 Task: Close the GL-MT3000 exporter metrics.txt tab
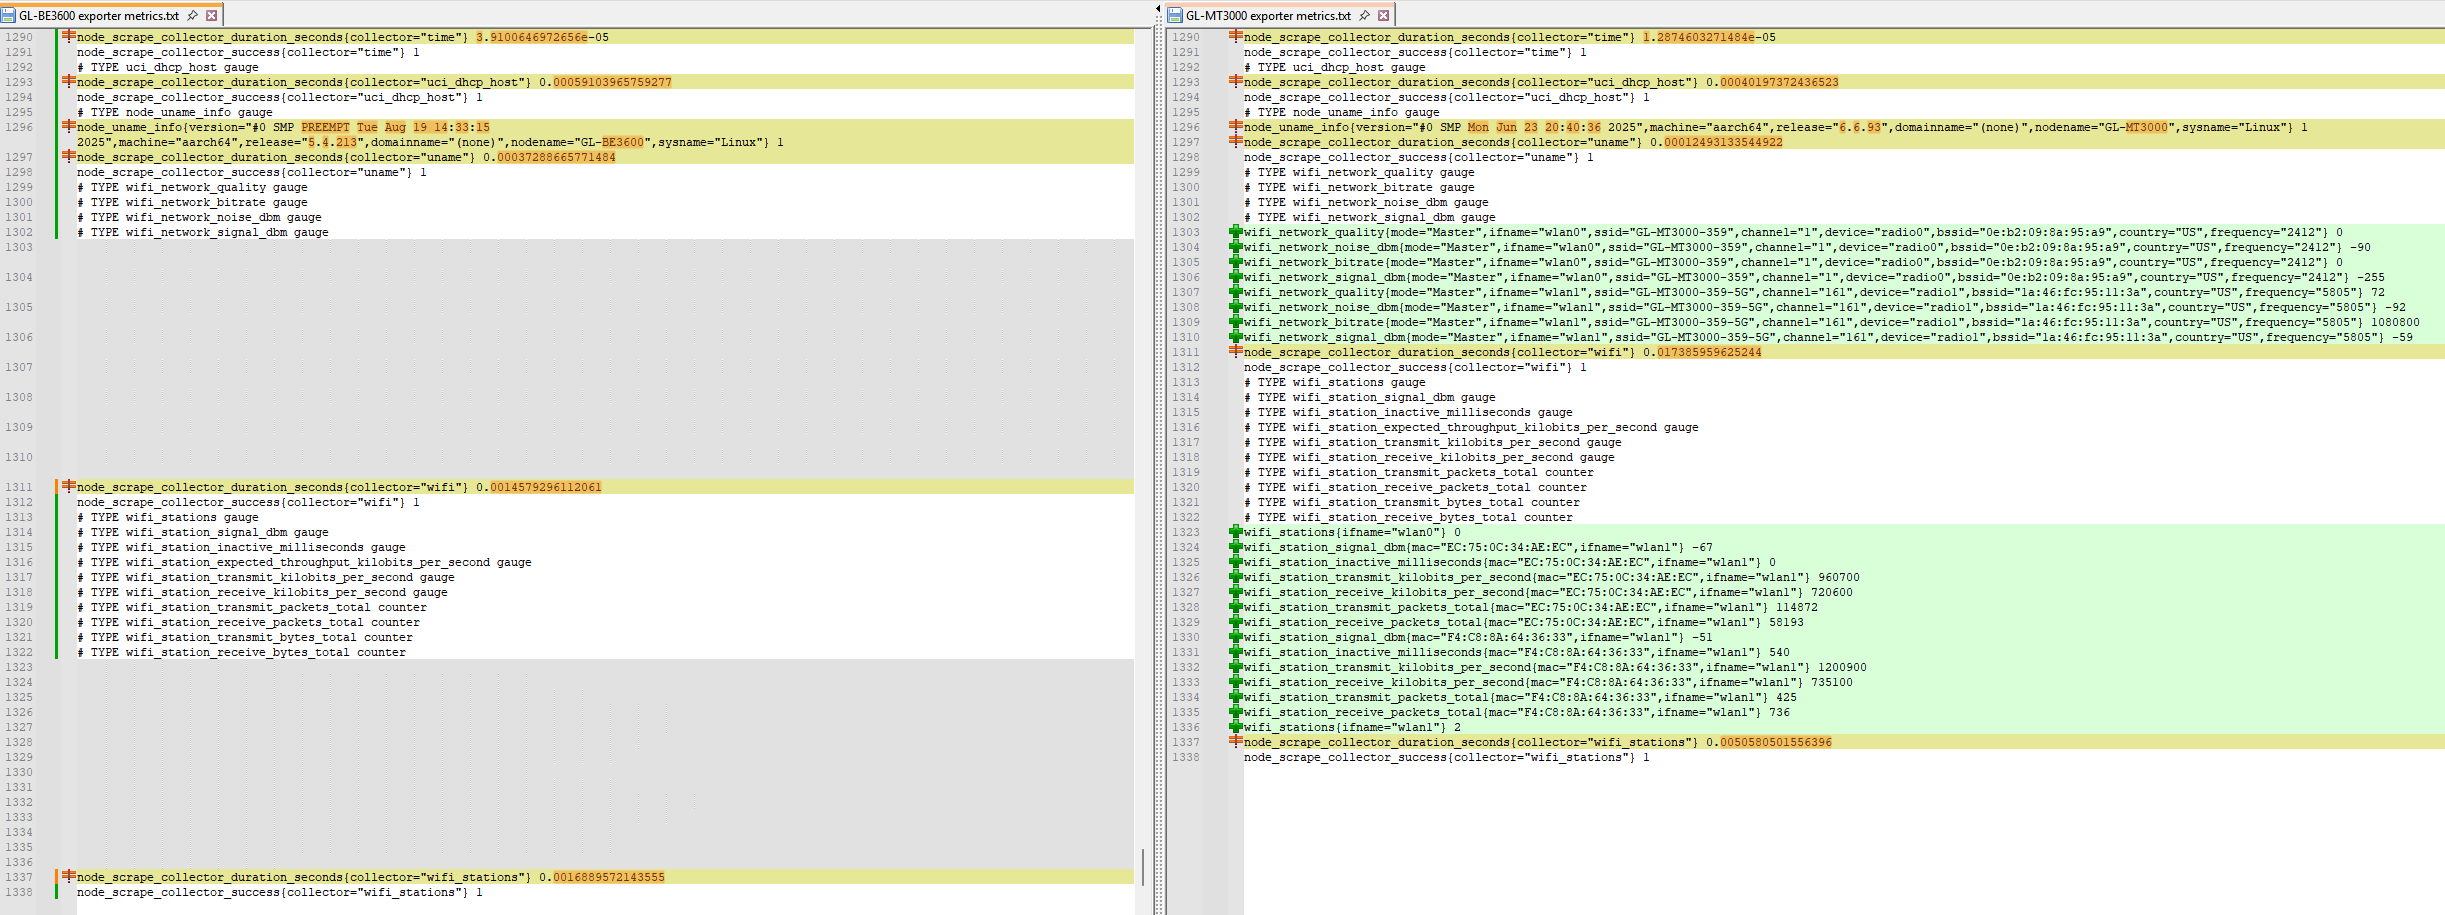(1383, 15)
